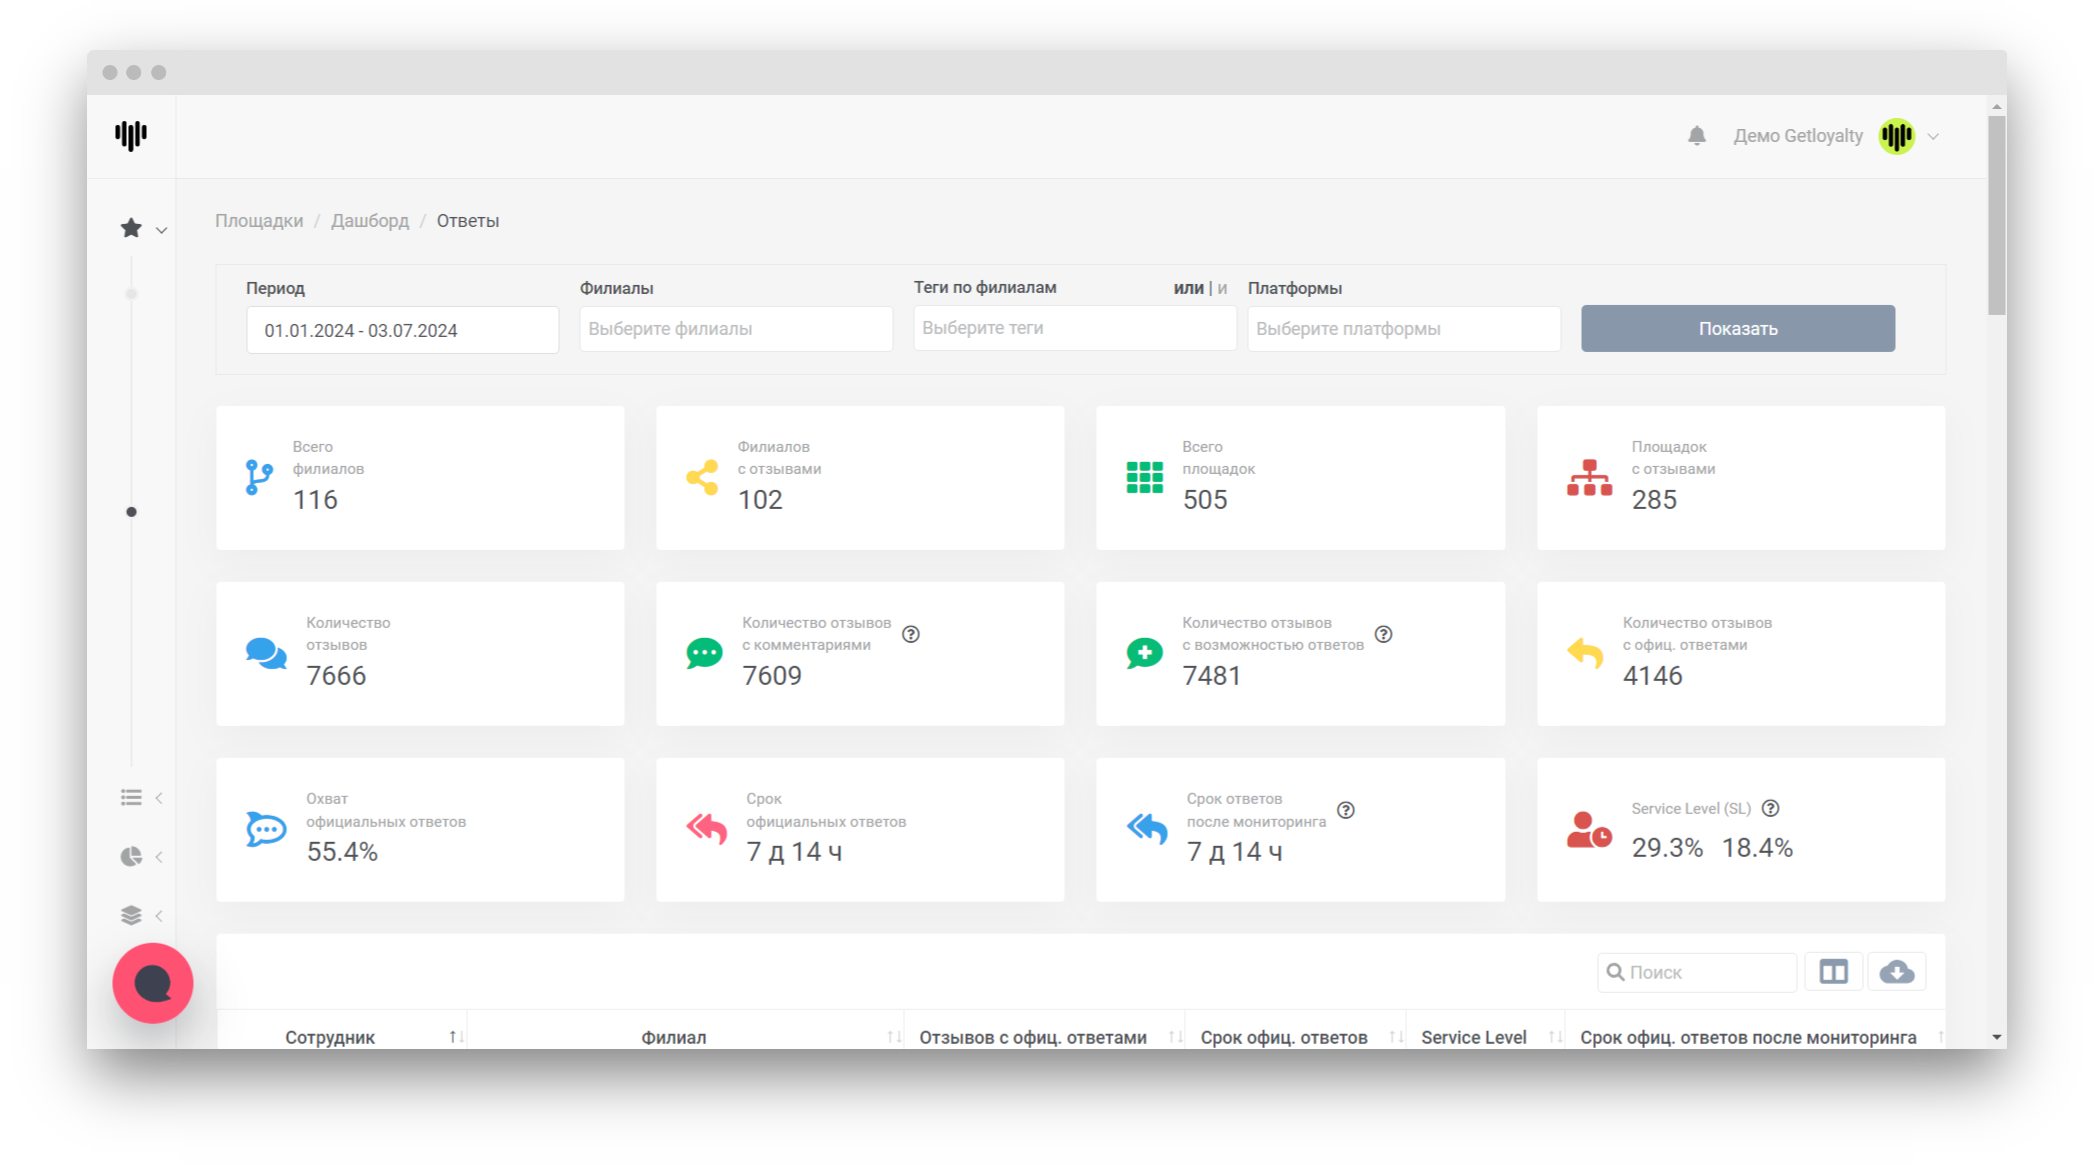Click the cloud download export icon
Viewport: 2095px width, 1173px height.
pyautogui.click(x=1896, y=972)
